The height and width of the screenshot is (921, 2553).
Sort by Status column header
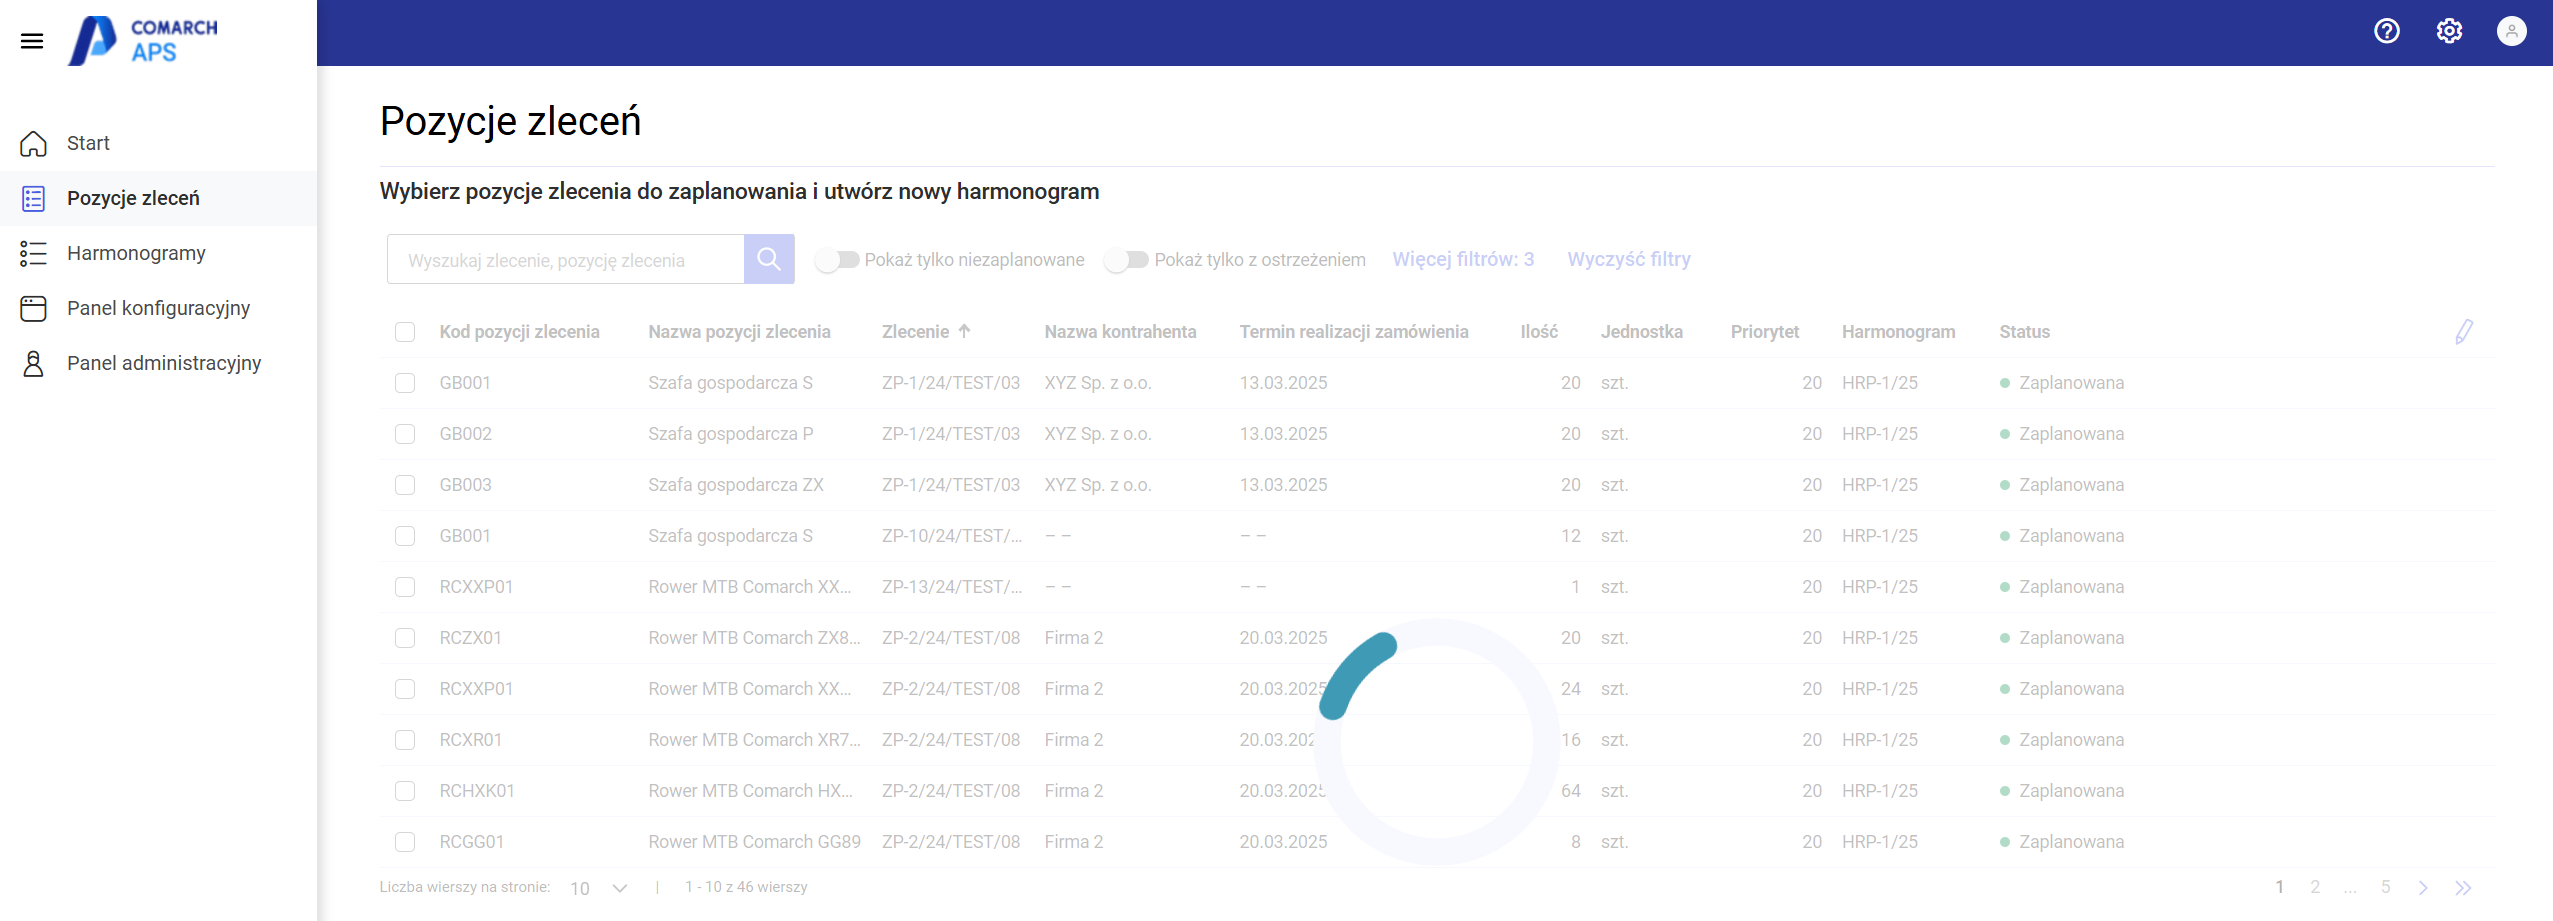[x=2024, y=332]
